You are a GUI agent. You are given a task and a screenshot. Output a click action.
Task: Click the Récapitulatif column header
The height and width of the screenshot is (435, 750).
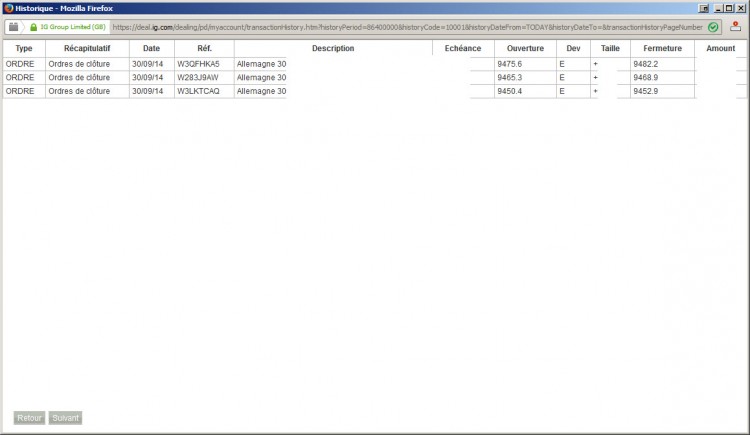click(87, 48)
